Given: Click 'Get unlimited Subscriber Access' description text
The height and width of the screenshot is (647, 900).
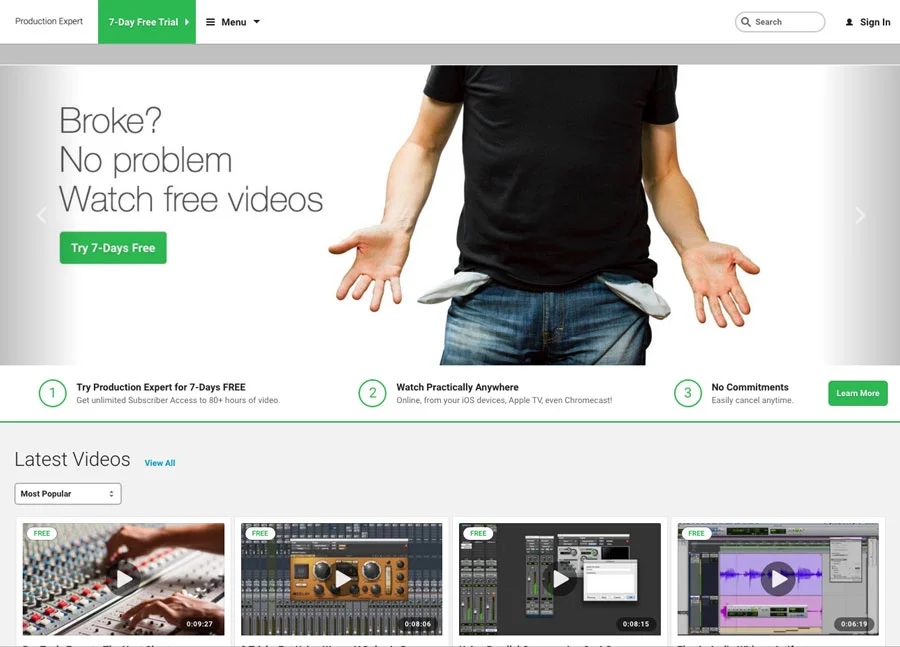Looking at the screenshot, I should tap(178, 400).
